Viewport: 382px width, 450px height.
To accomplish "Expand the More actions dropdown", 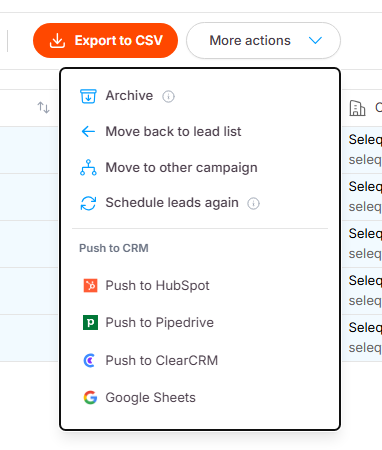I will [x=263, y=41].
